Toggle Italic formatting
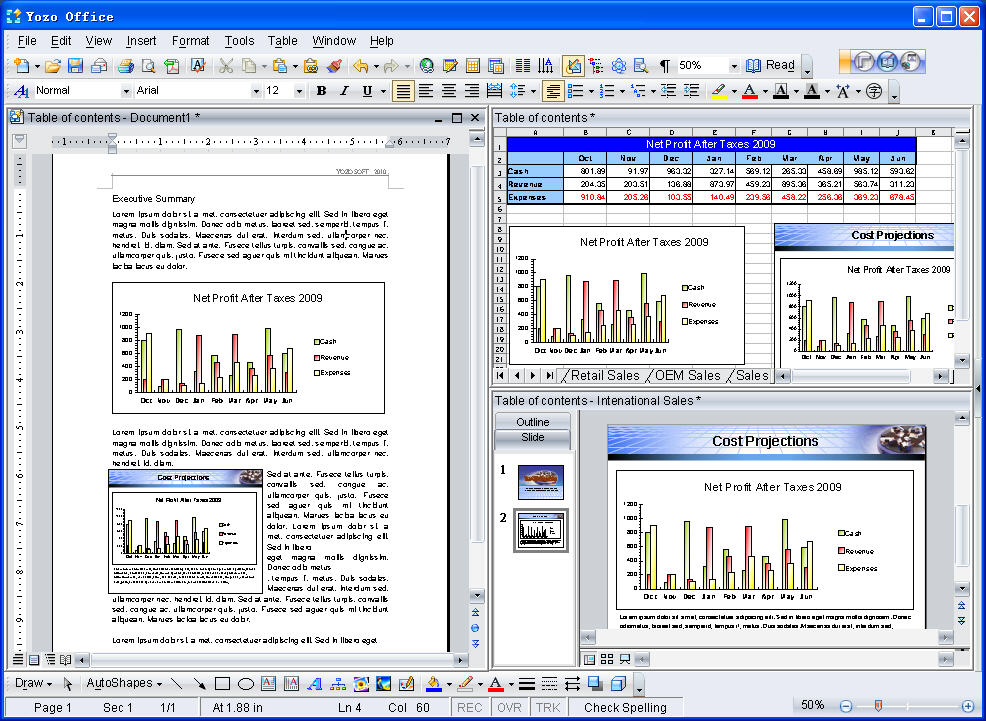 (344, 91)
